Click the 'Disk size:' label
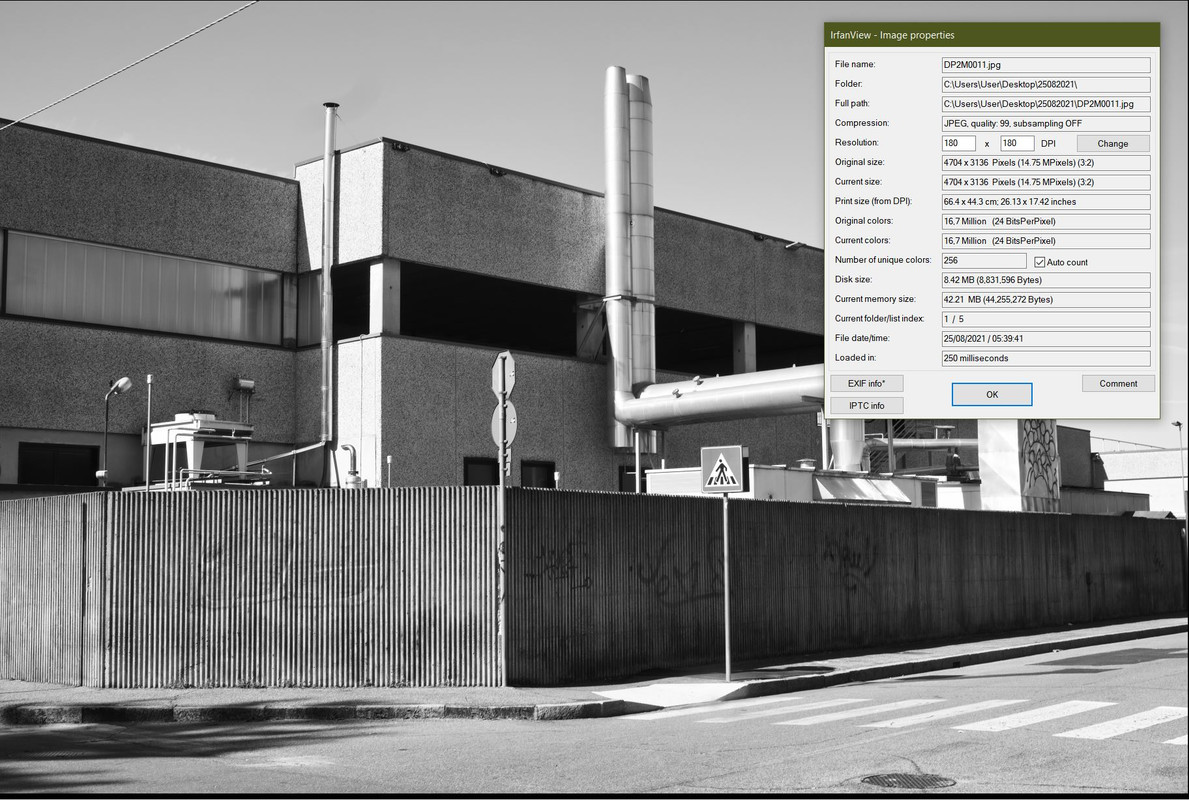Viewport: 1189px width, 800px height. [853, 280]
